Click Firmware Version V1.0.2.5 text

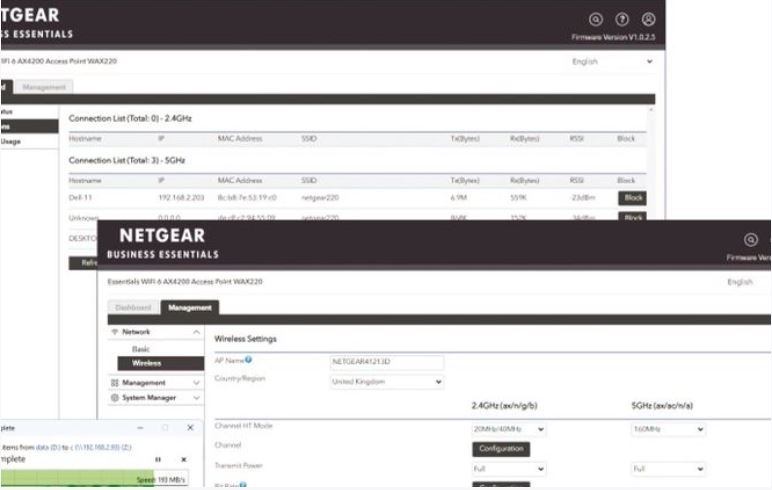click(613, 37)
